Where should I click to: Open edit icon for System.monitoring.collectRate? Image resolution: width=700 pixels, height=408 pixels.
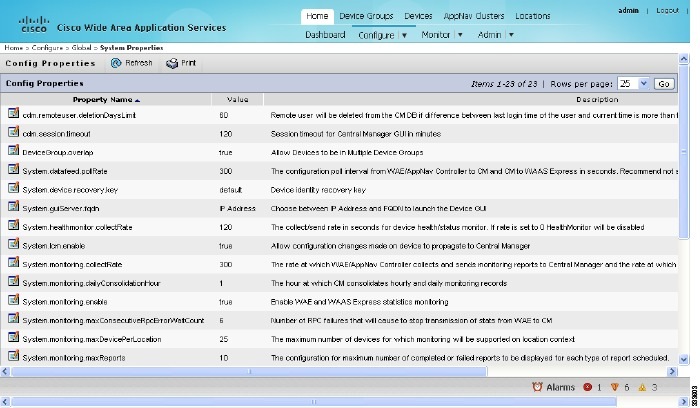(13, 263)
